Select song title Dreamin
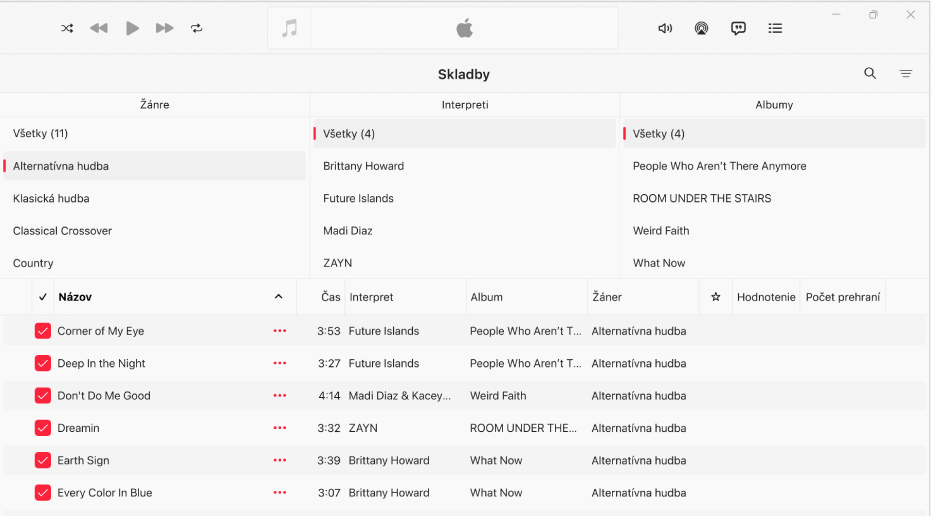Screen dimensions: 931x516 (78, 428)
